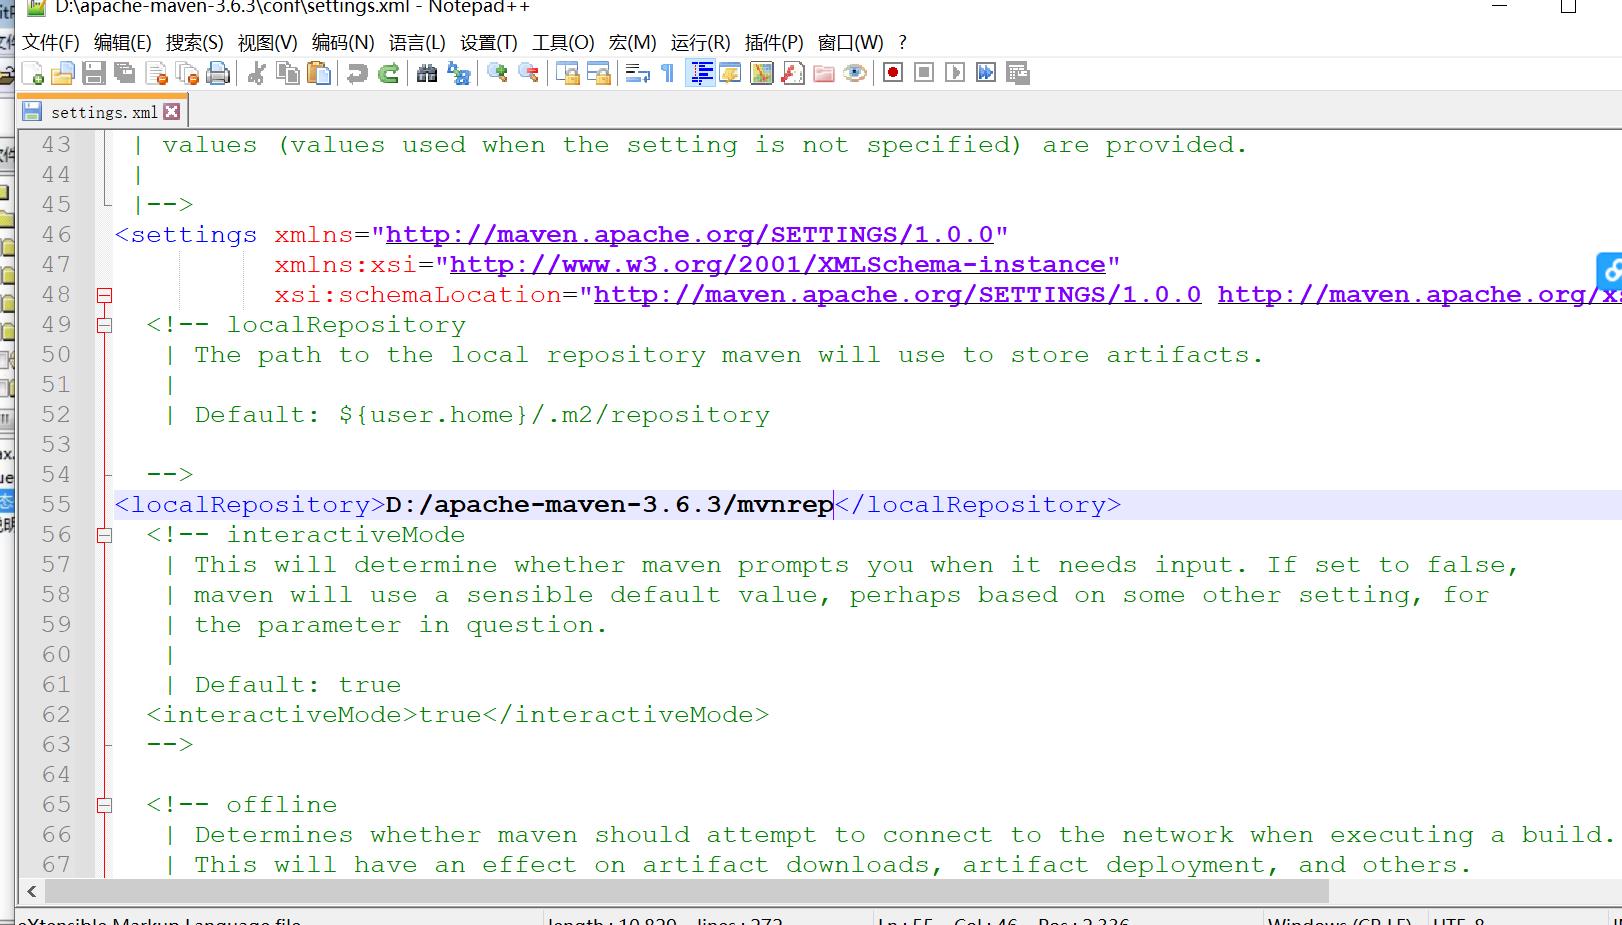Viewport: 1622px width, 925px height.
Task: Click the Close document toolbar icon
Action: 156,73
